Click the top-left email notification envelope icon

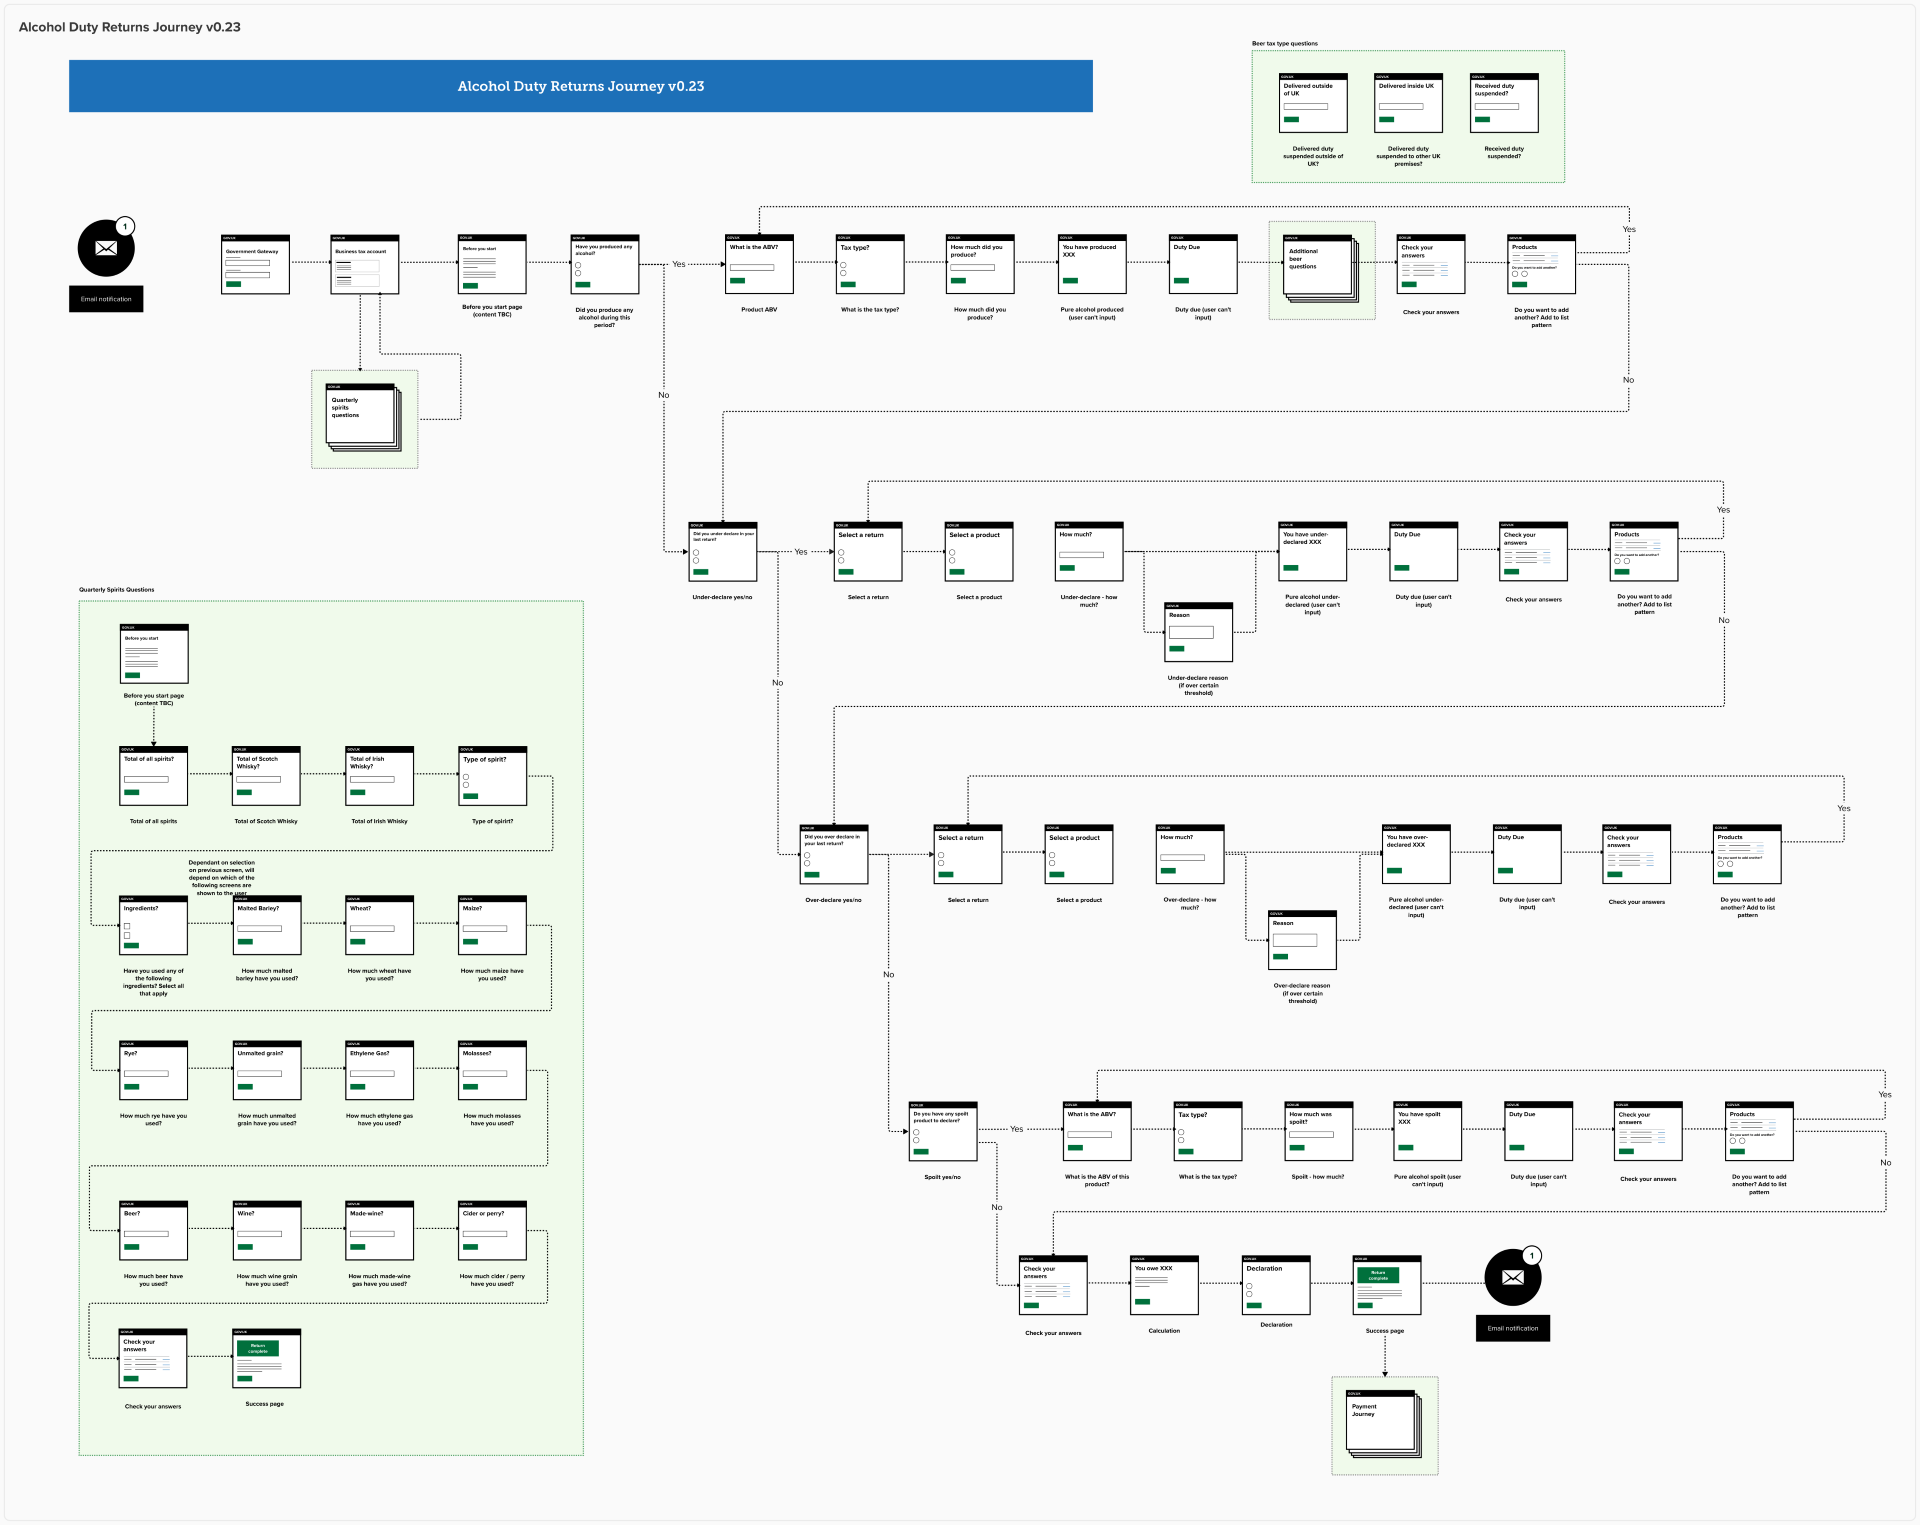coord(106,249)
